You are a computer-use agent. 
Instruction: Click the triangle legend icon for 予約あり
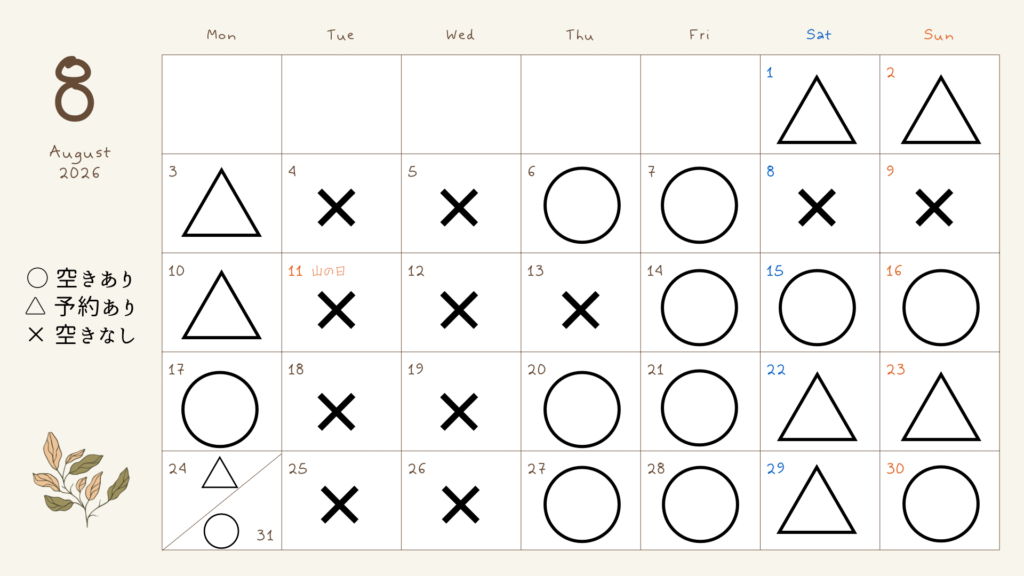point(35,306)
